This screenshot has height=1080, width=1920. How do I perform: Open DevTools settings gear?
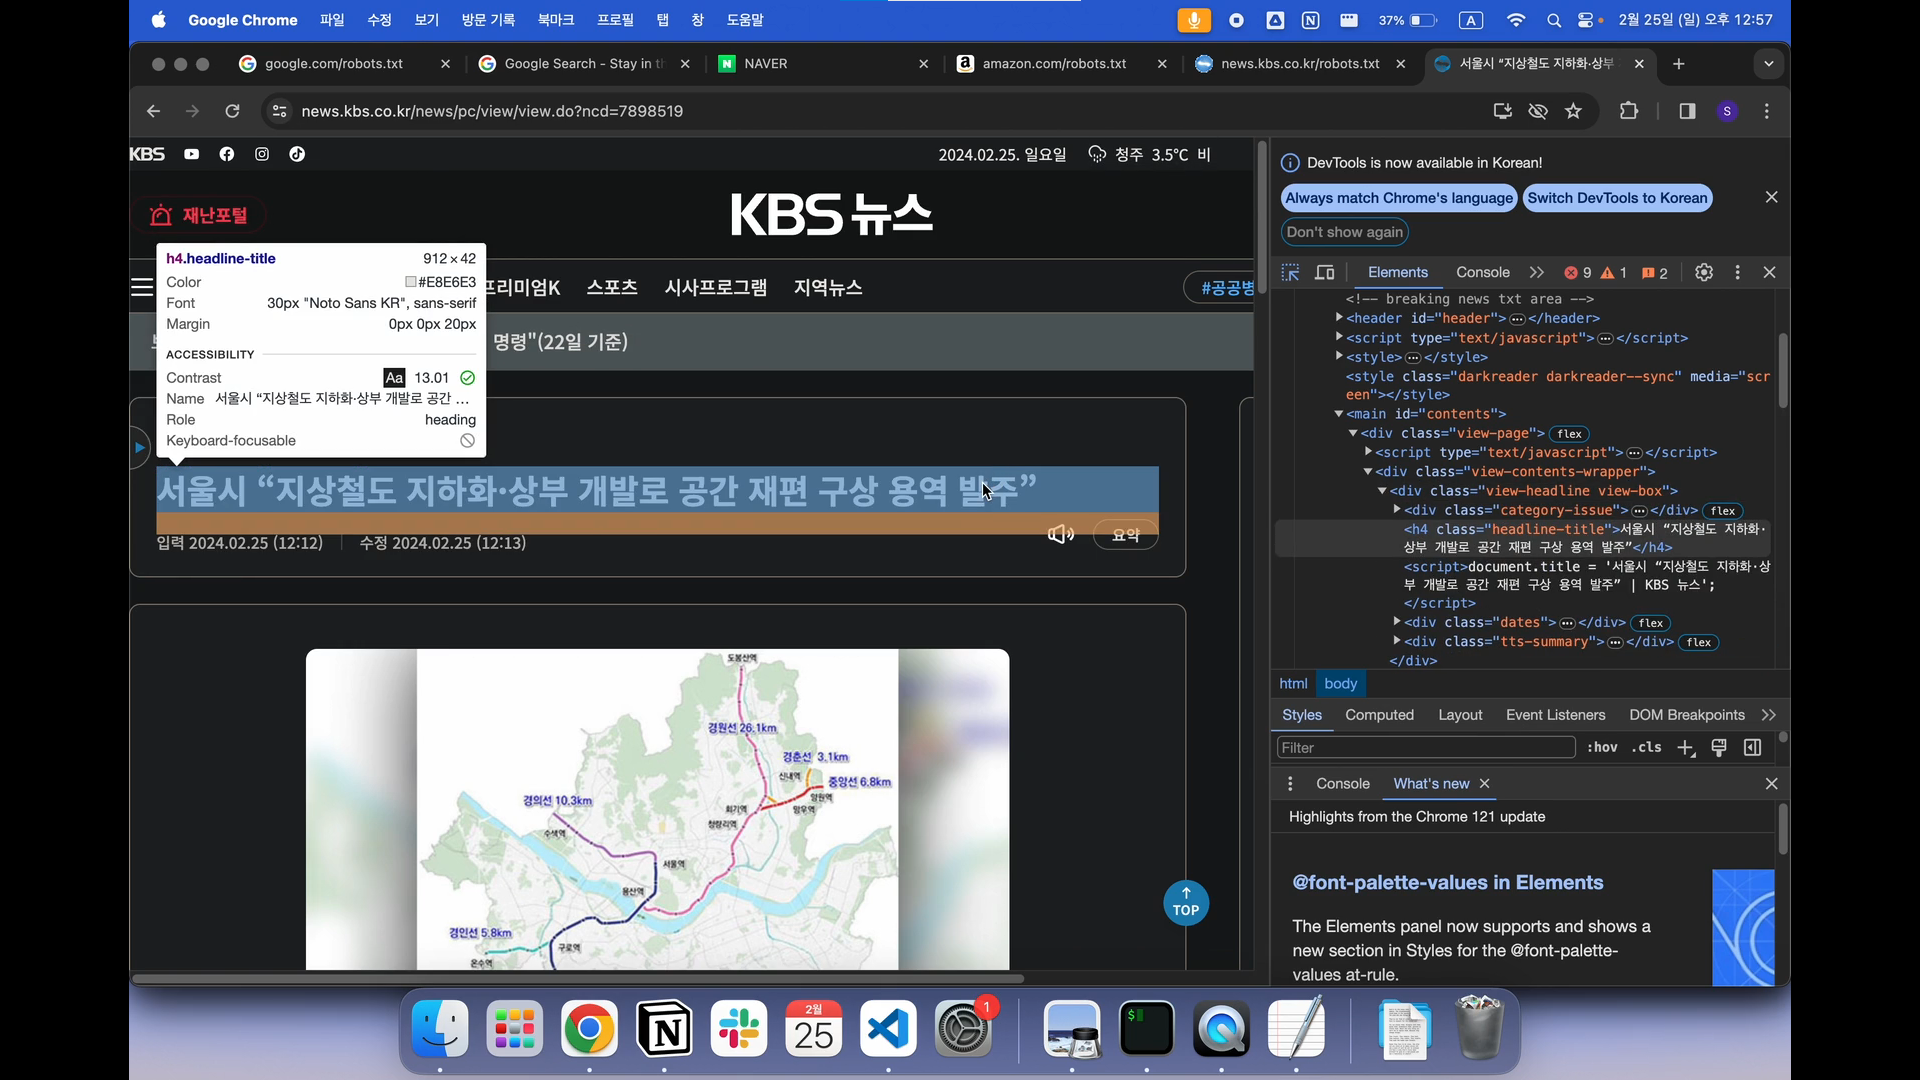1704,273
